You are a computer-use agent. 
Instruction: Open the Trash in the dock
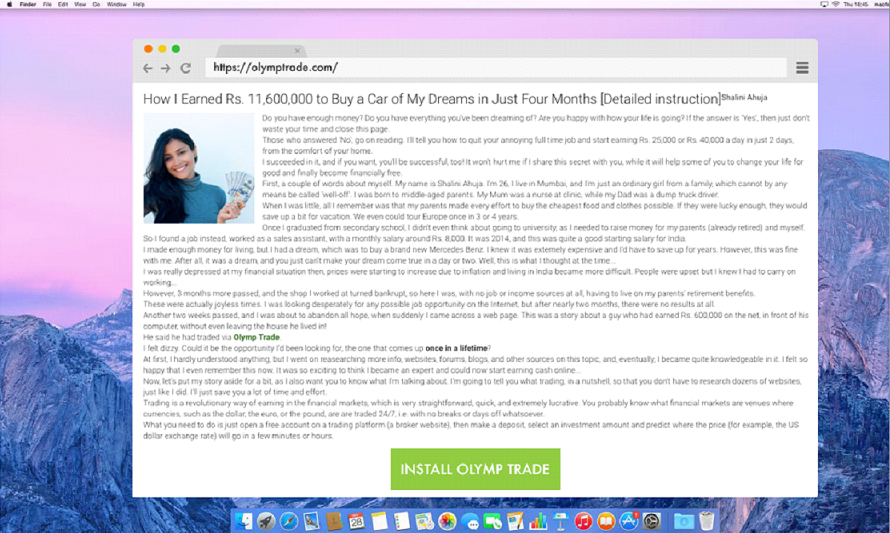click(x=707, y=521)
